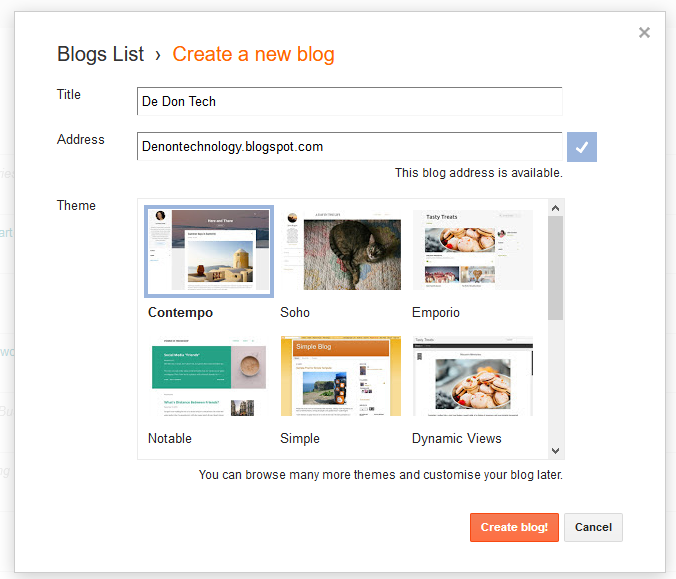
Task: Click the Address field label
Action: 81,140
